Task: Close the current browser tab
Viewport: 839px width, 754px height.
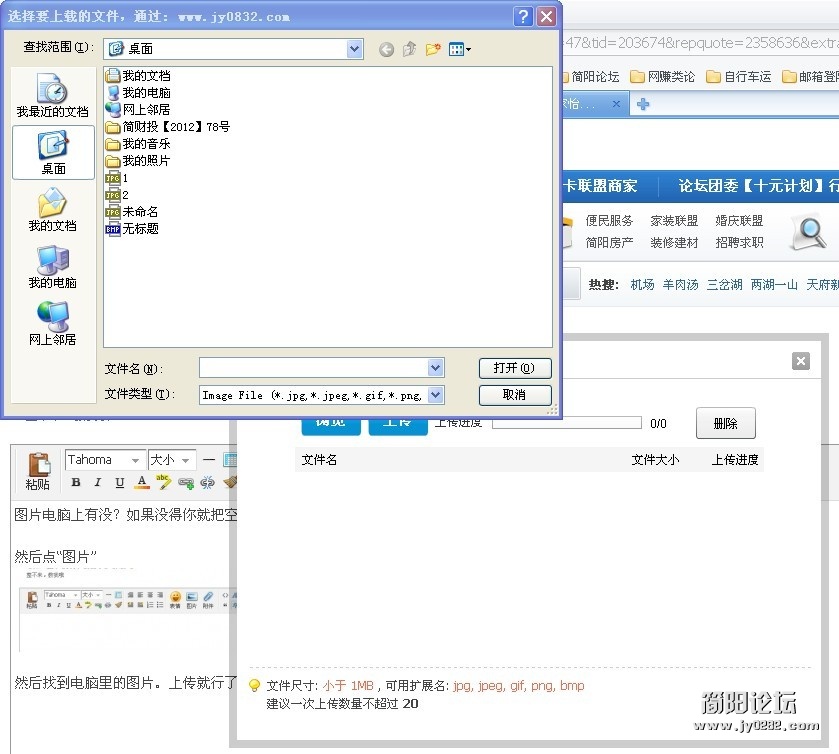Action: tap(616, 104)
